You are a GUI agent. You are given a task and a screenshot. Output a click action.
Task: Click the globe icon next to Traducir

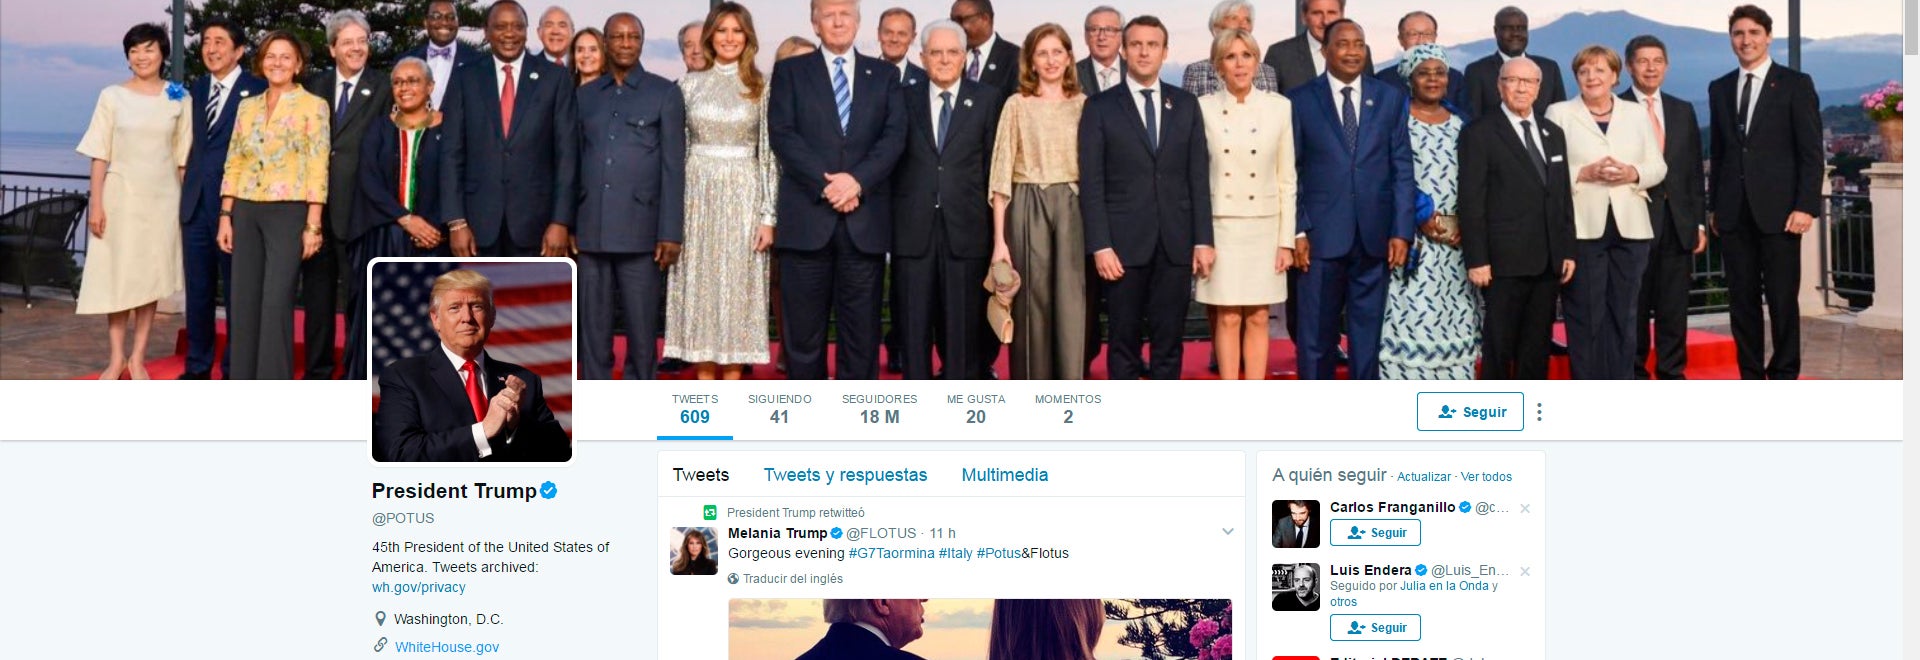733,579
